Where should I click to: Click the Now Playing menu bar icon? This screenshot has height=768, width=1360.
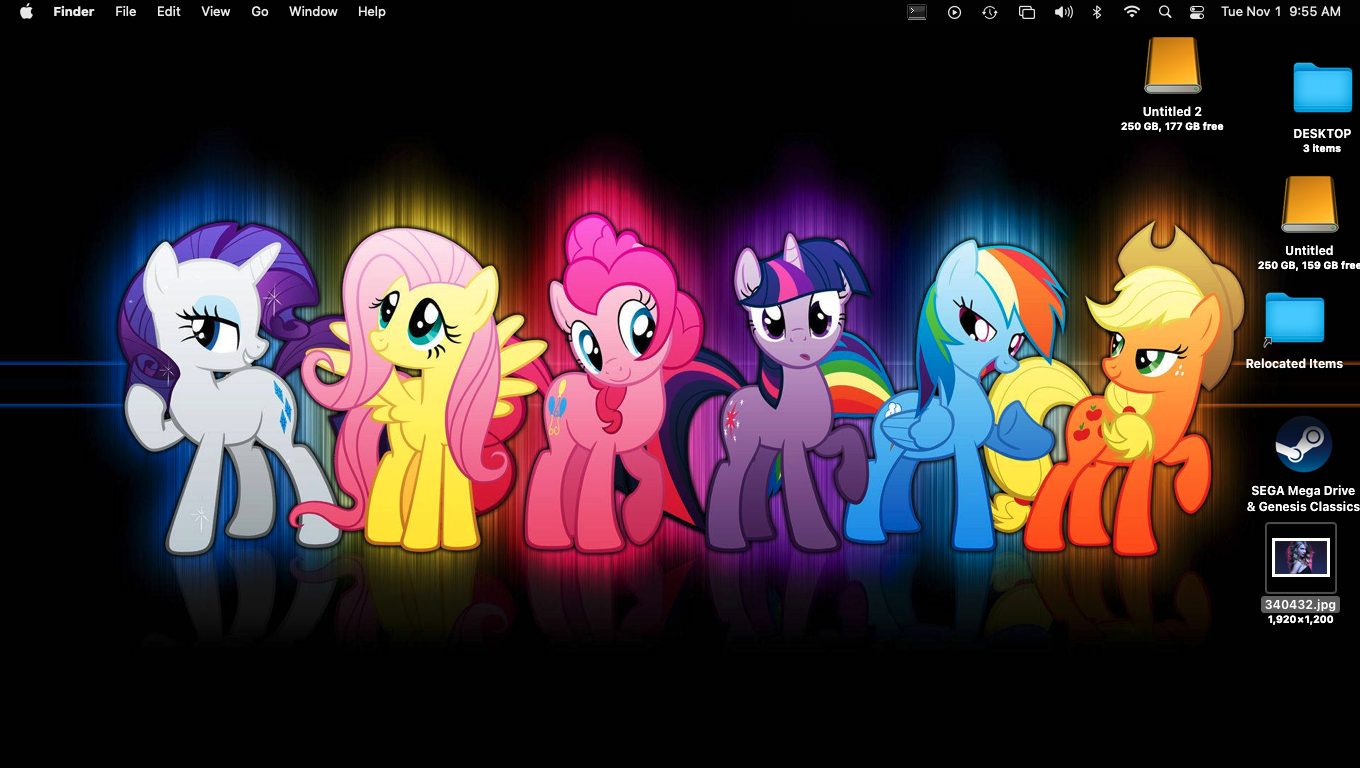pos(954,12)
